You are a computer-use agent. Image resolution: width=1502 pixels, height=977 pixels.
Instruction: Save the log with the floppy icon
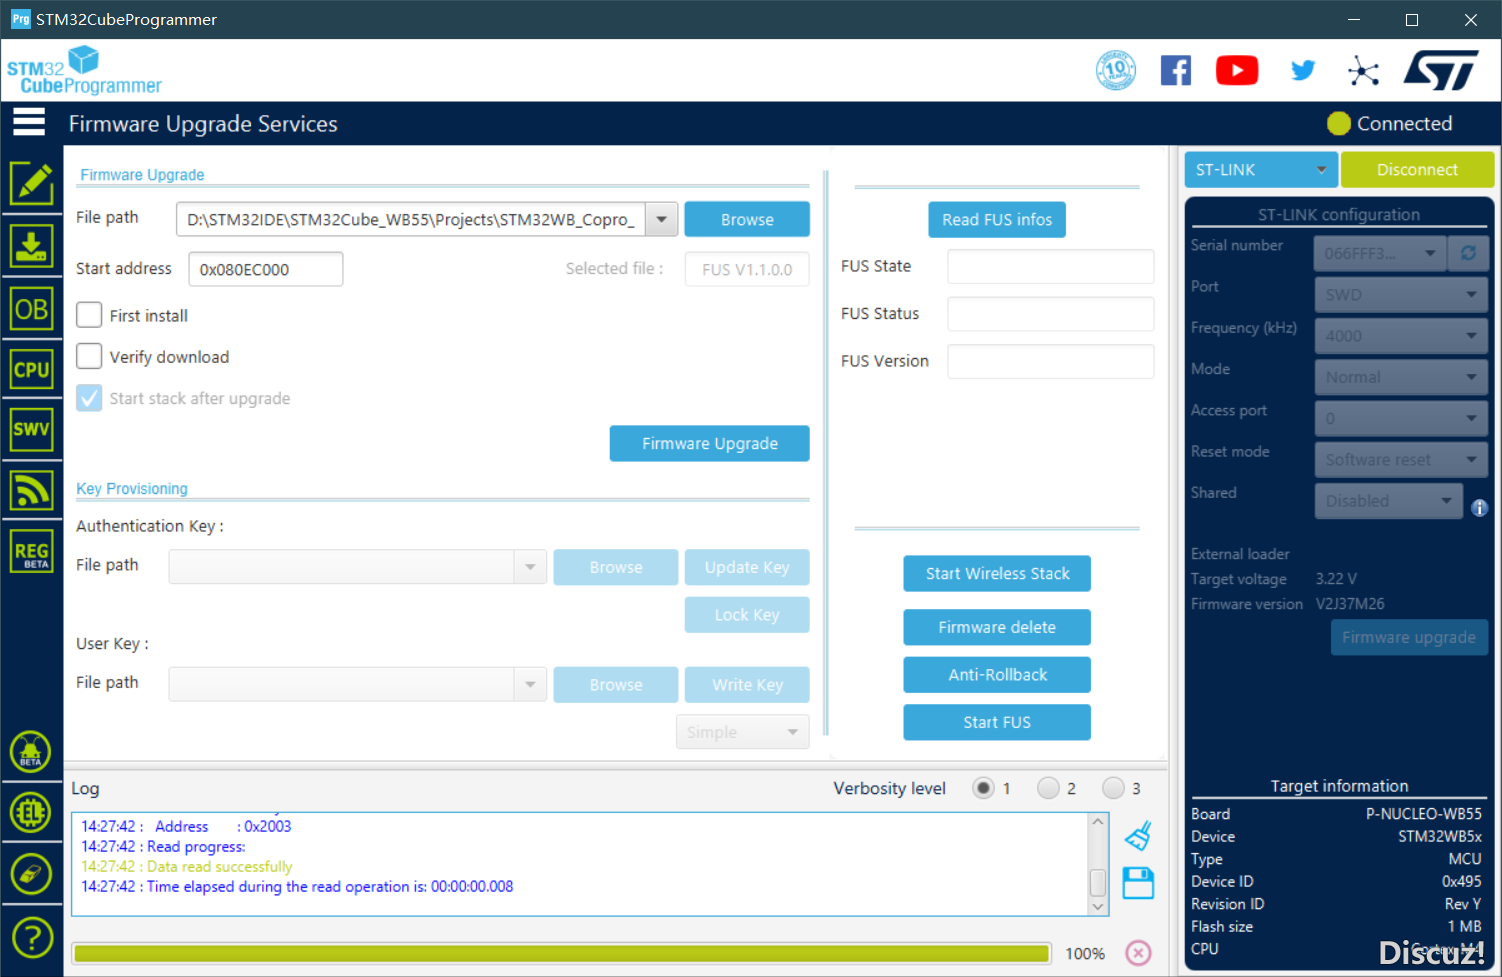1138,883
